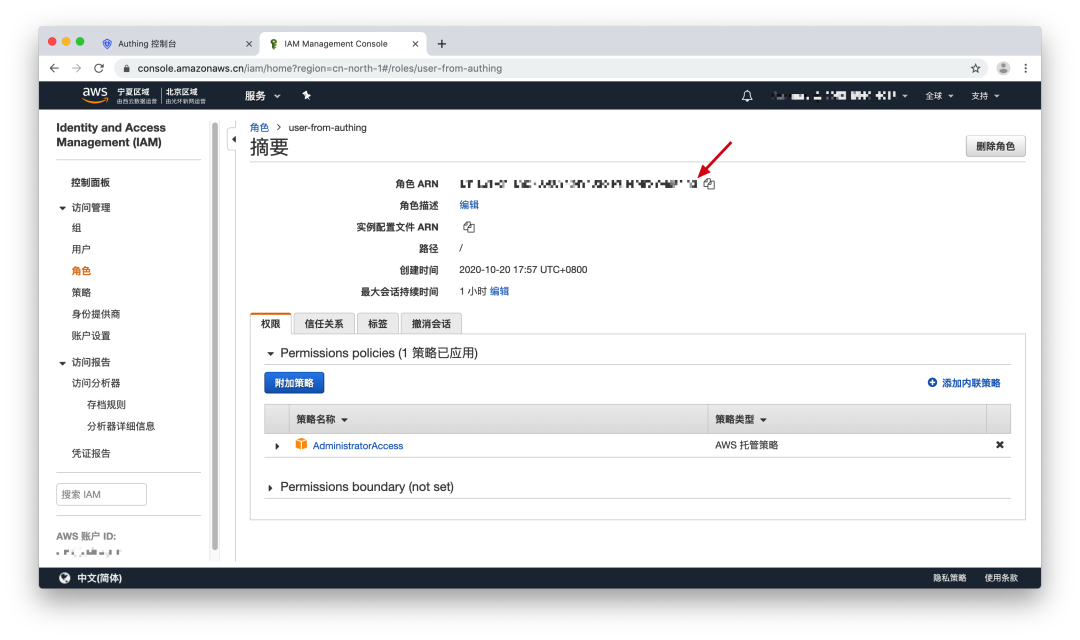Open the notifications bell

(x=747, y=96)
